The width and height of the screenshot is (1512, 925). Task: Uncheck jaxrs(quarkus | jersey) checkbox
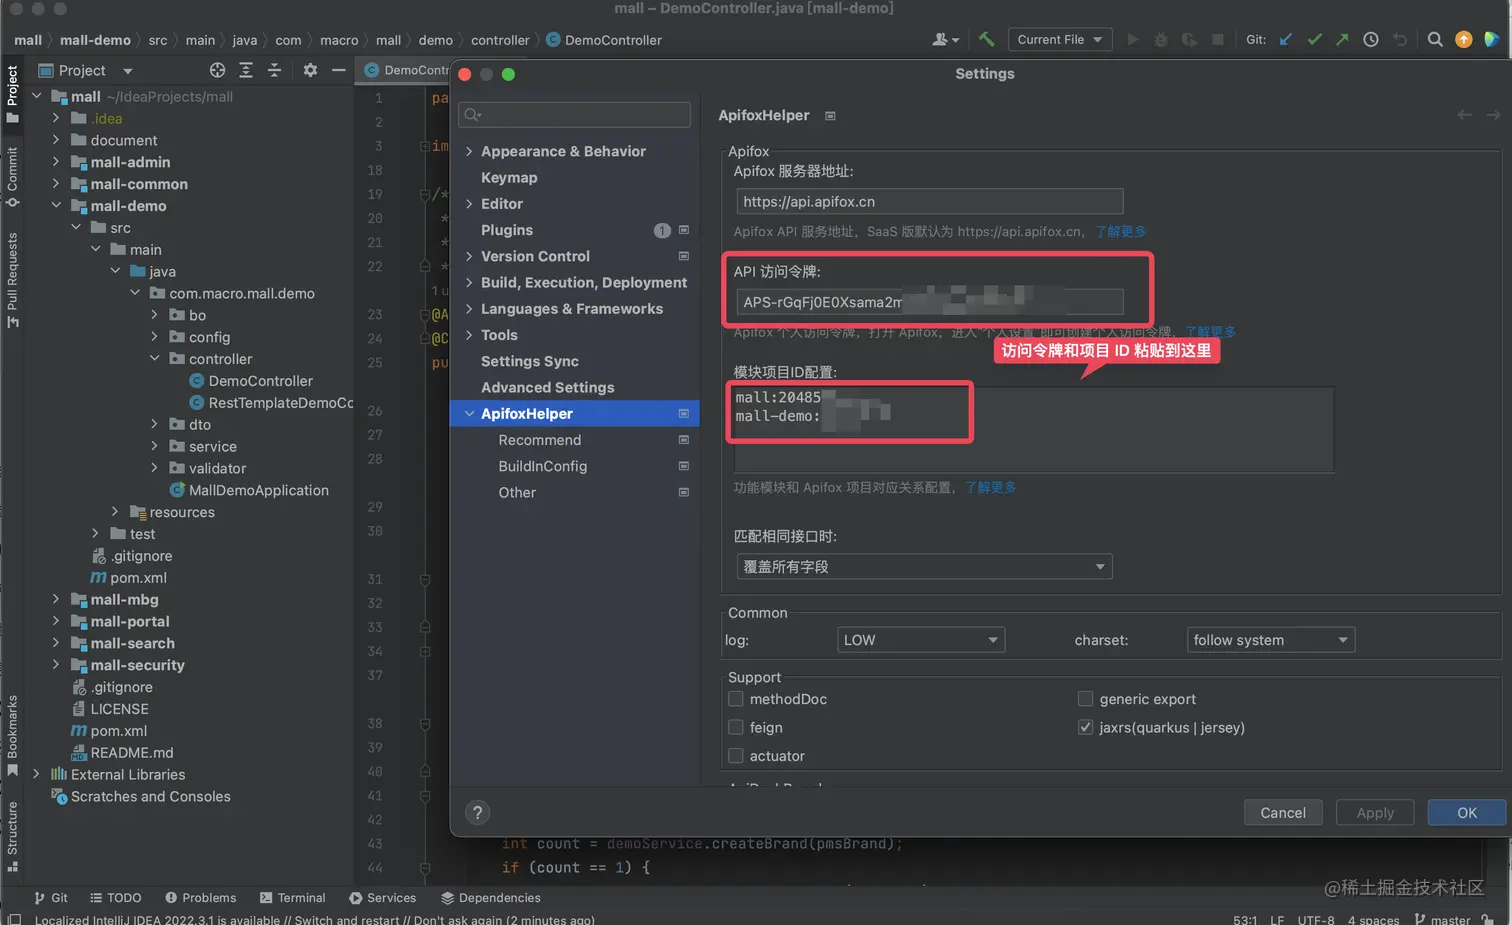coord(1085,727)
